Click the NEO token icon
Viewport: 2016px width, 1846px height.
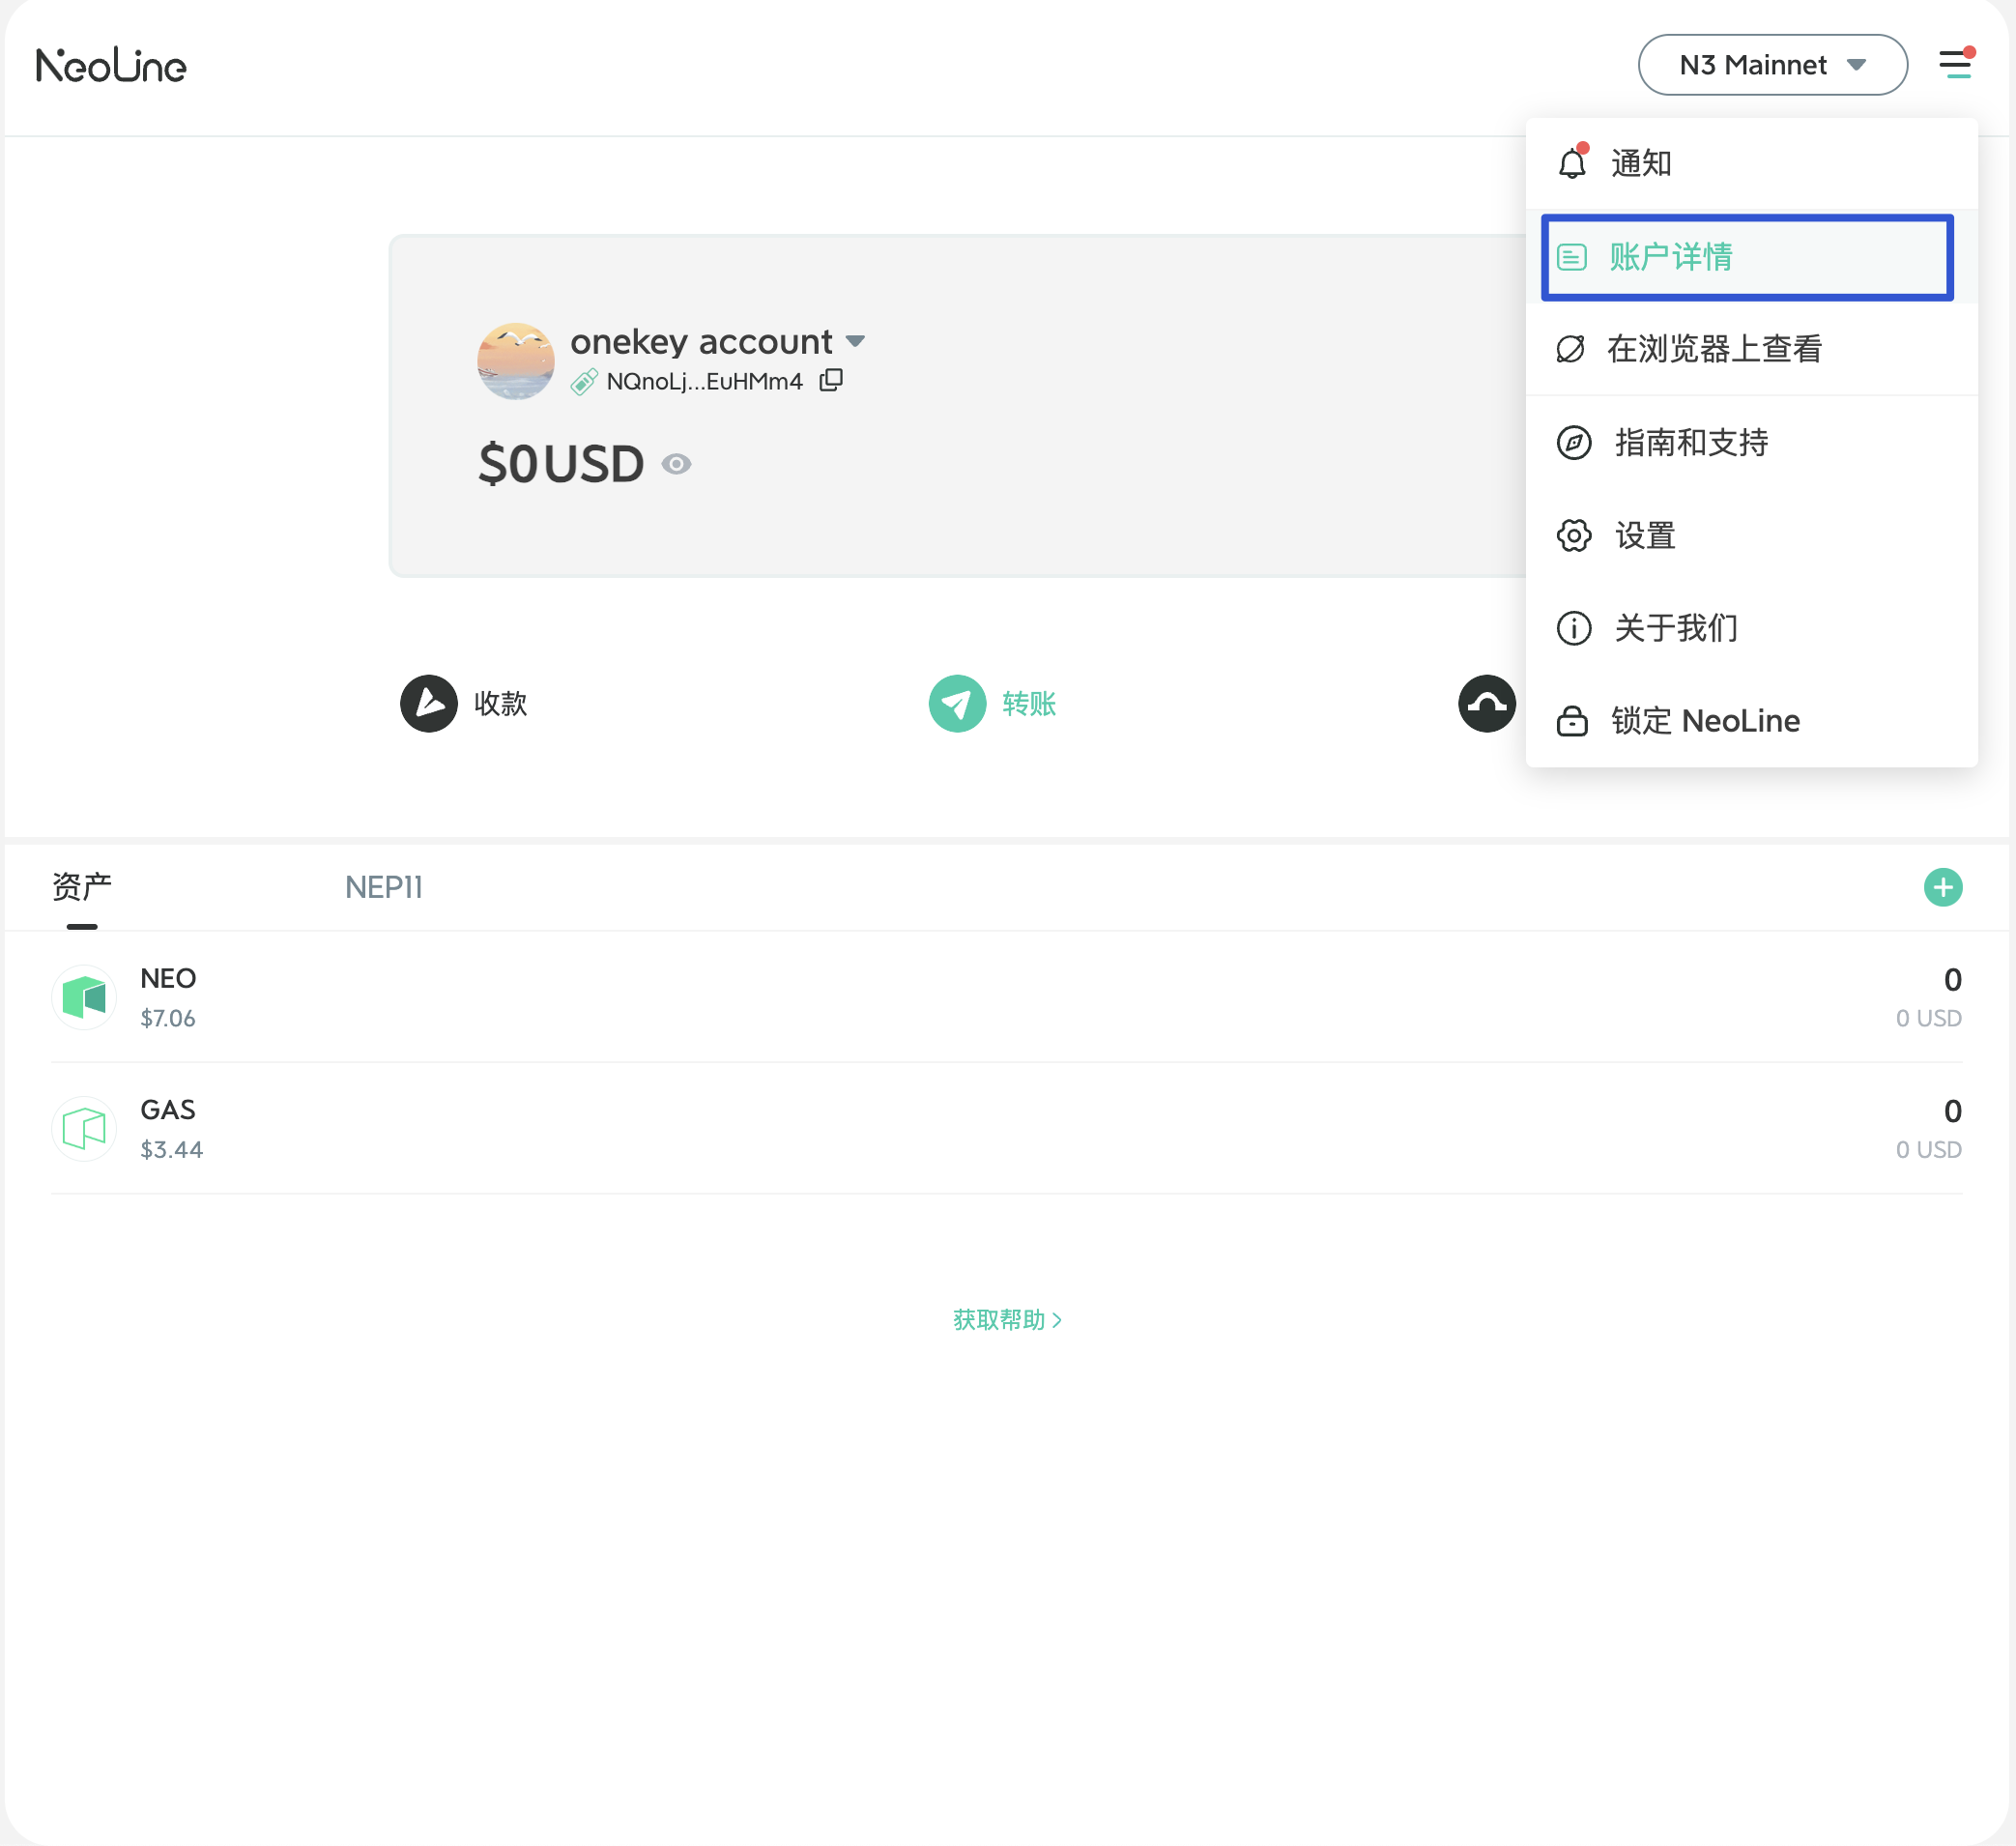(x=84, y=997)
